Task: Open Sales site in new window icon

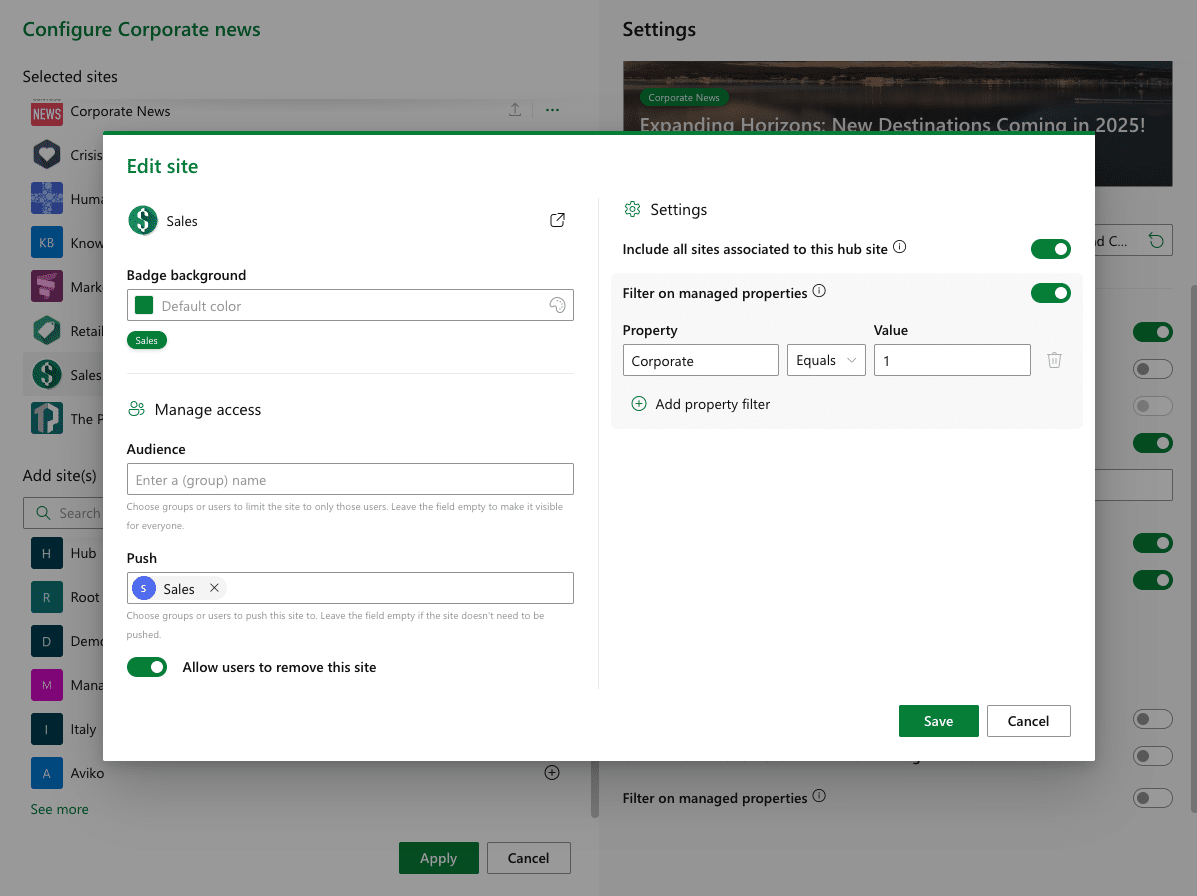Action: click(x=558, y=220)
